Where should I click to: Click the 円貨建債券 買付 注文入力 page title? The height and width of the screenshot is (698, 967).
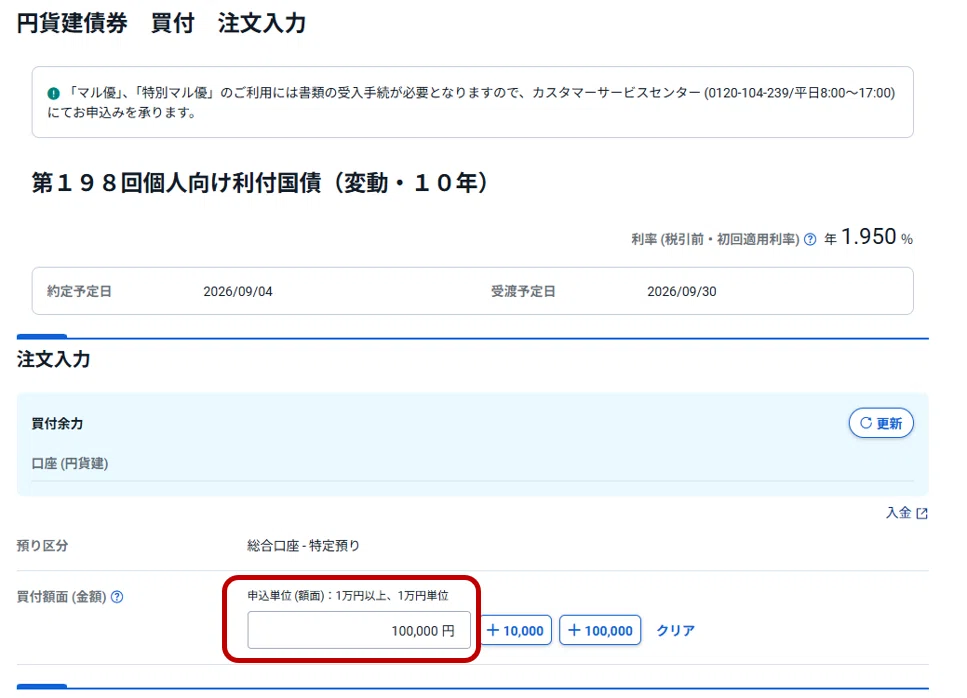(x=162, y=23)
